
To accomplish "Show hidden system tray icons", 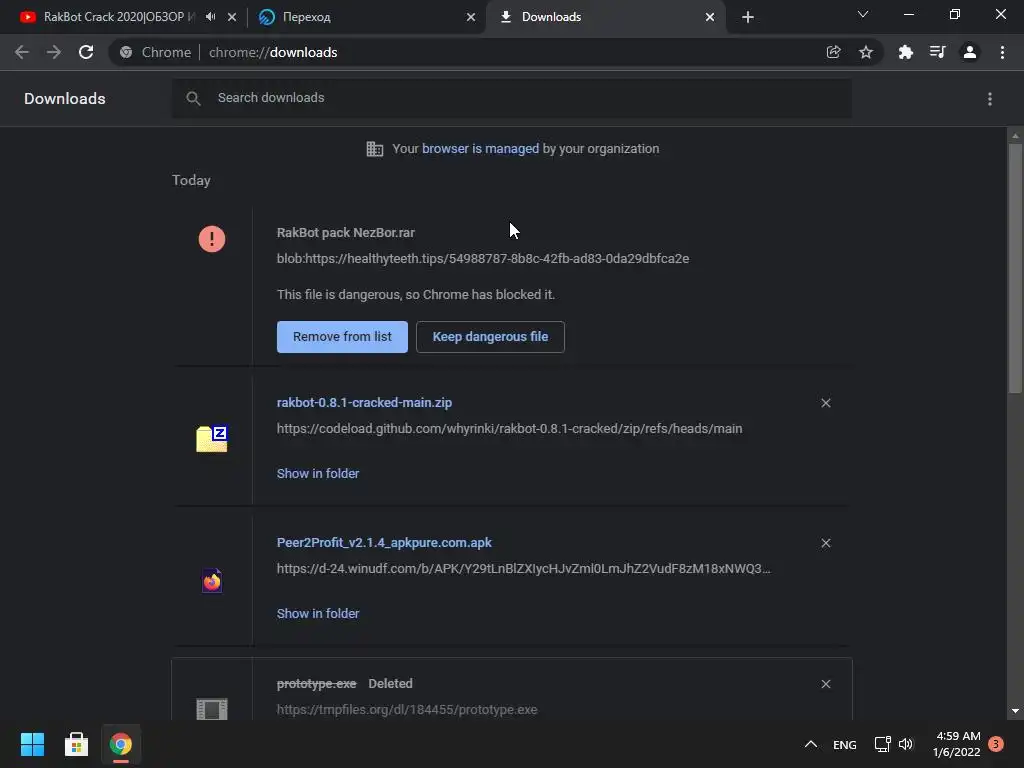I will [810, 744].
